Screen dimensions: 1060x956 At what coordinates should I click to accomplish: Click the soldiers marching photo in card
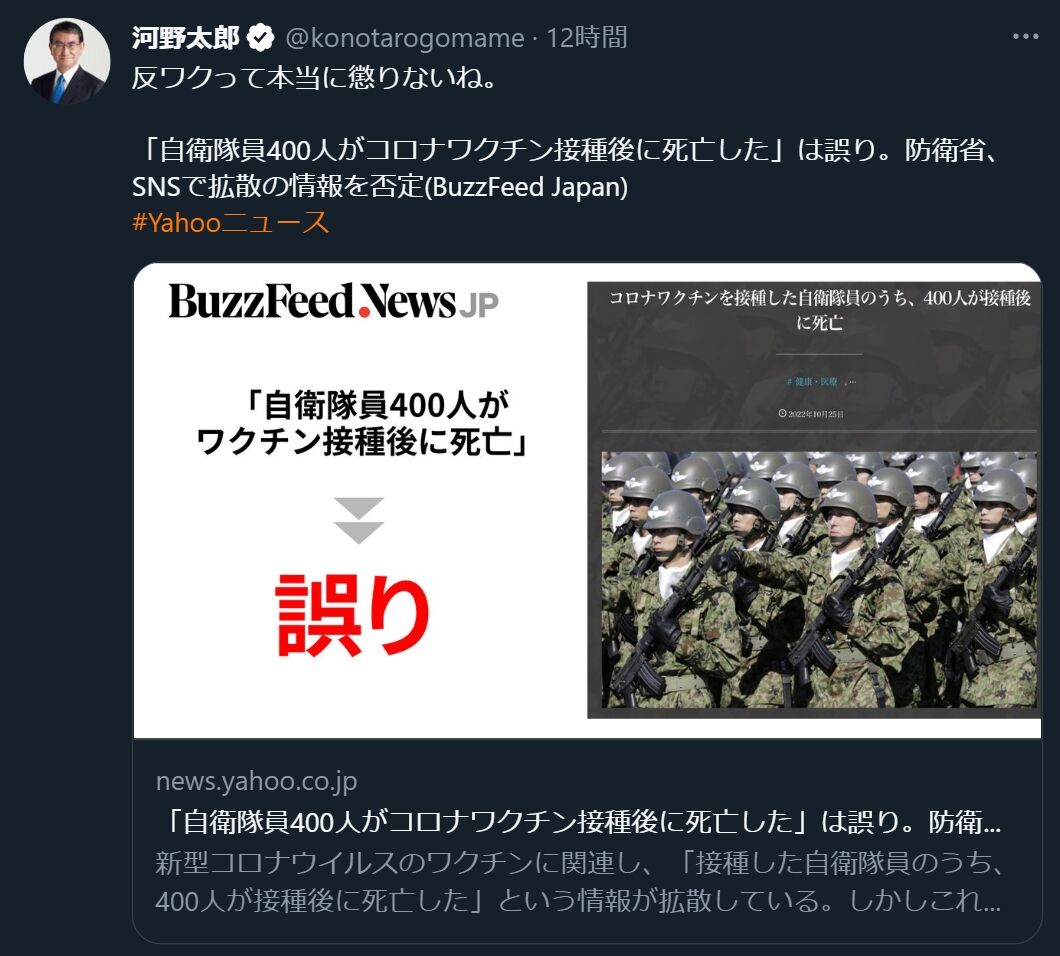click(819, 579)
